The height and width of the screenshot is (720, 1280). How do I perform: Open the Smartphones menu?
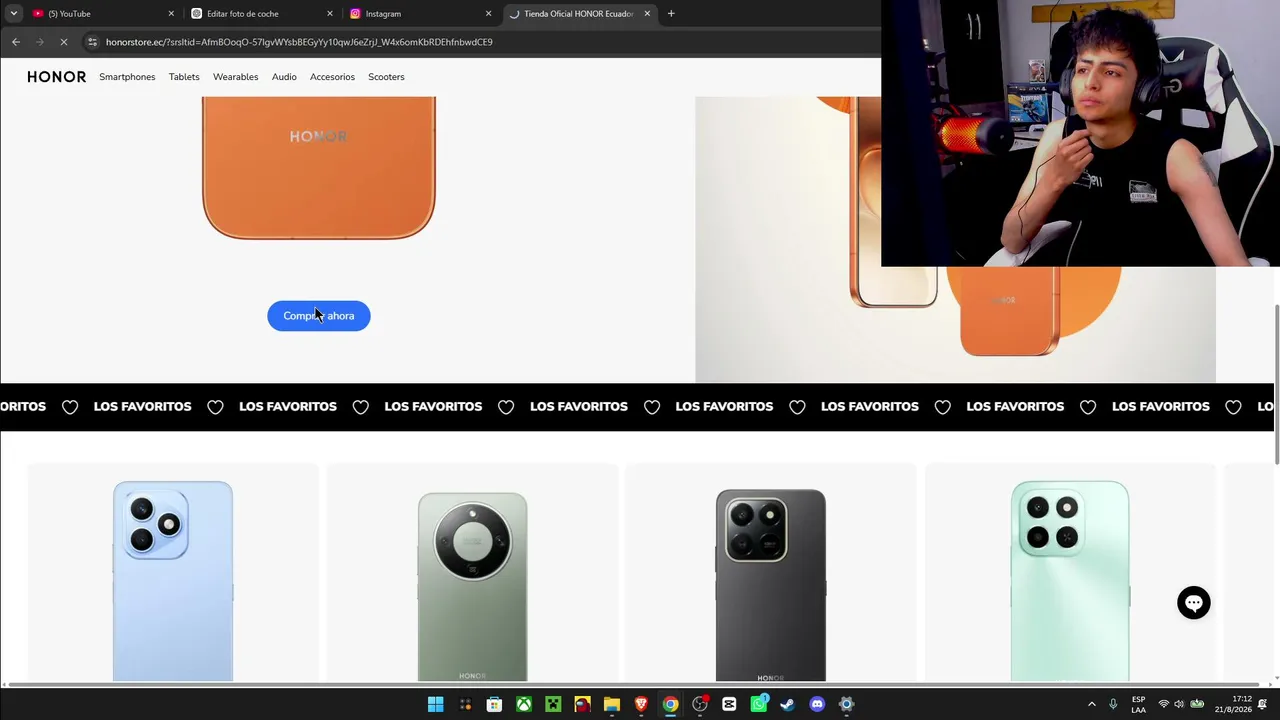[x=127, y=77]
